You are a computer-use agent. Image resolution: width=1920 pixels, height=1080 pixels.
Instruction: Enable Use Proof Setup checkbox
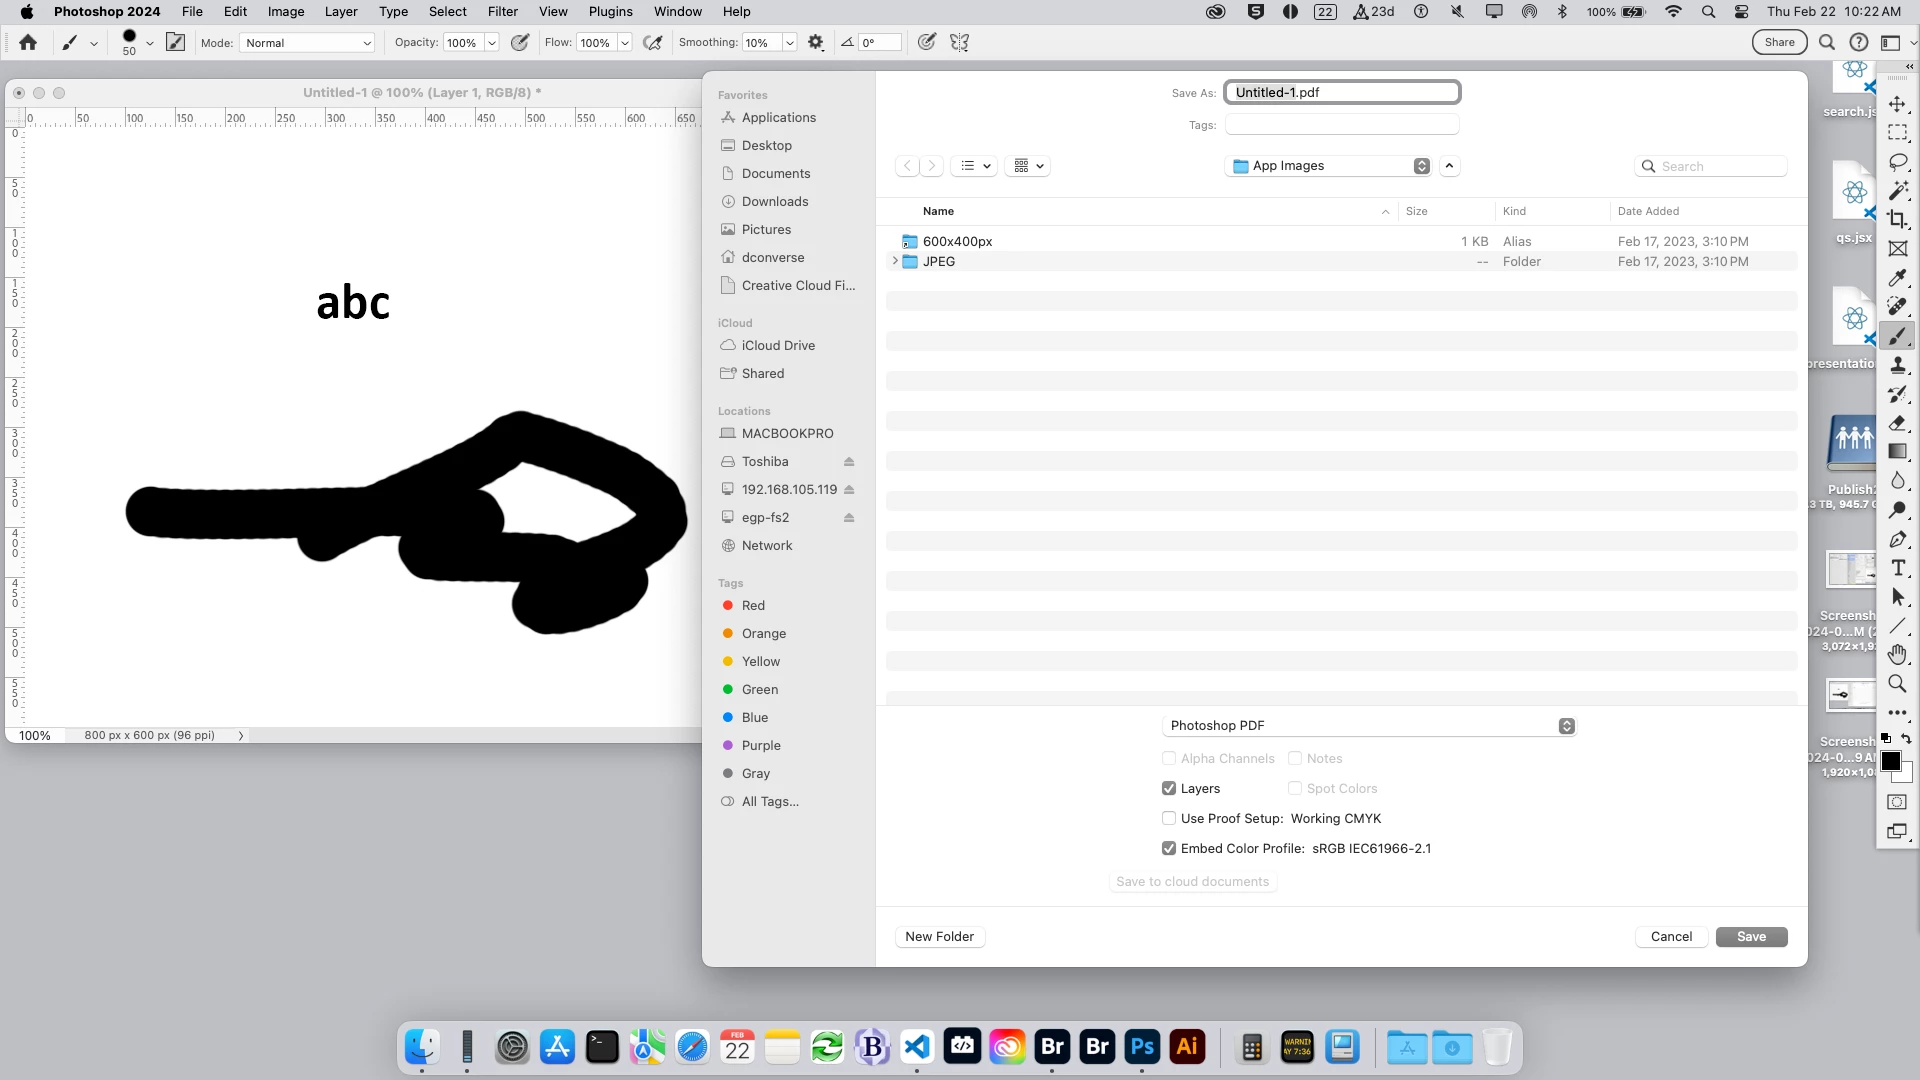coord(1169,819)
